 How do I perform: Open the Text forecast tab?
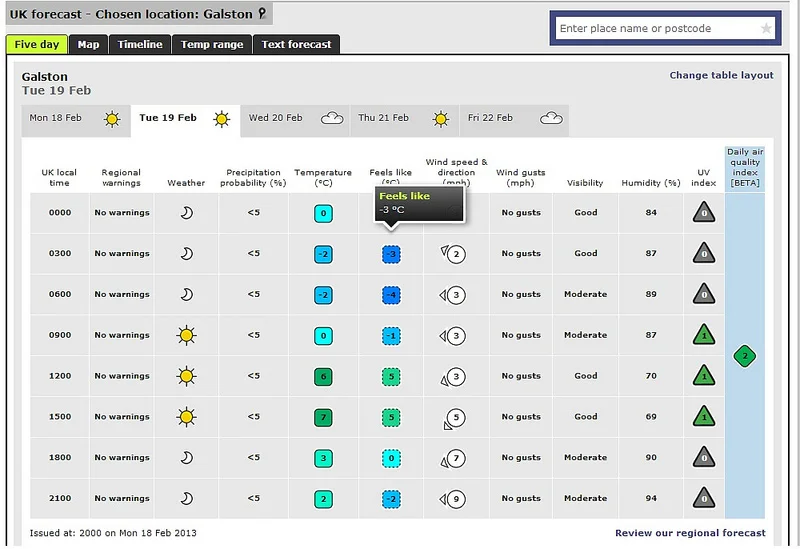[296, 44]
